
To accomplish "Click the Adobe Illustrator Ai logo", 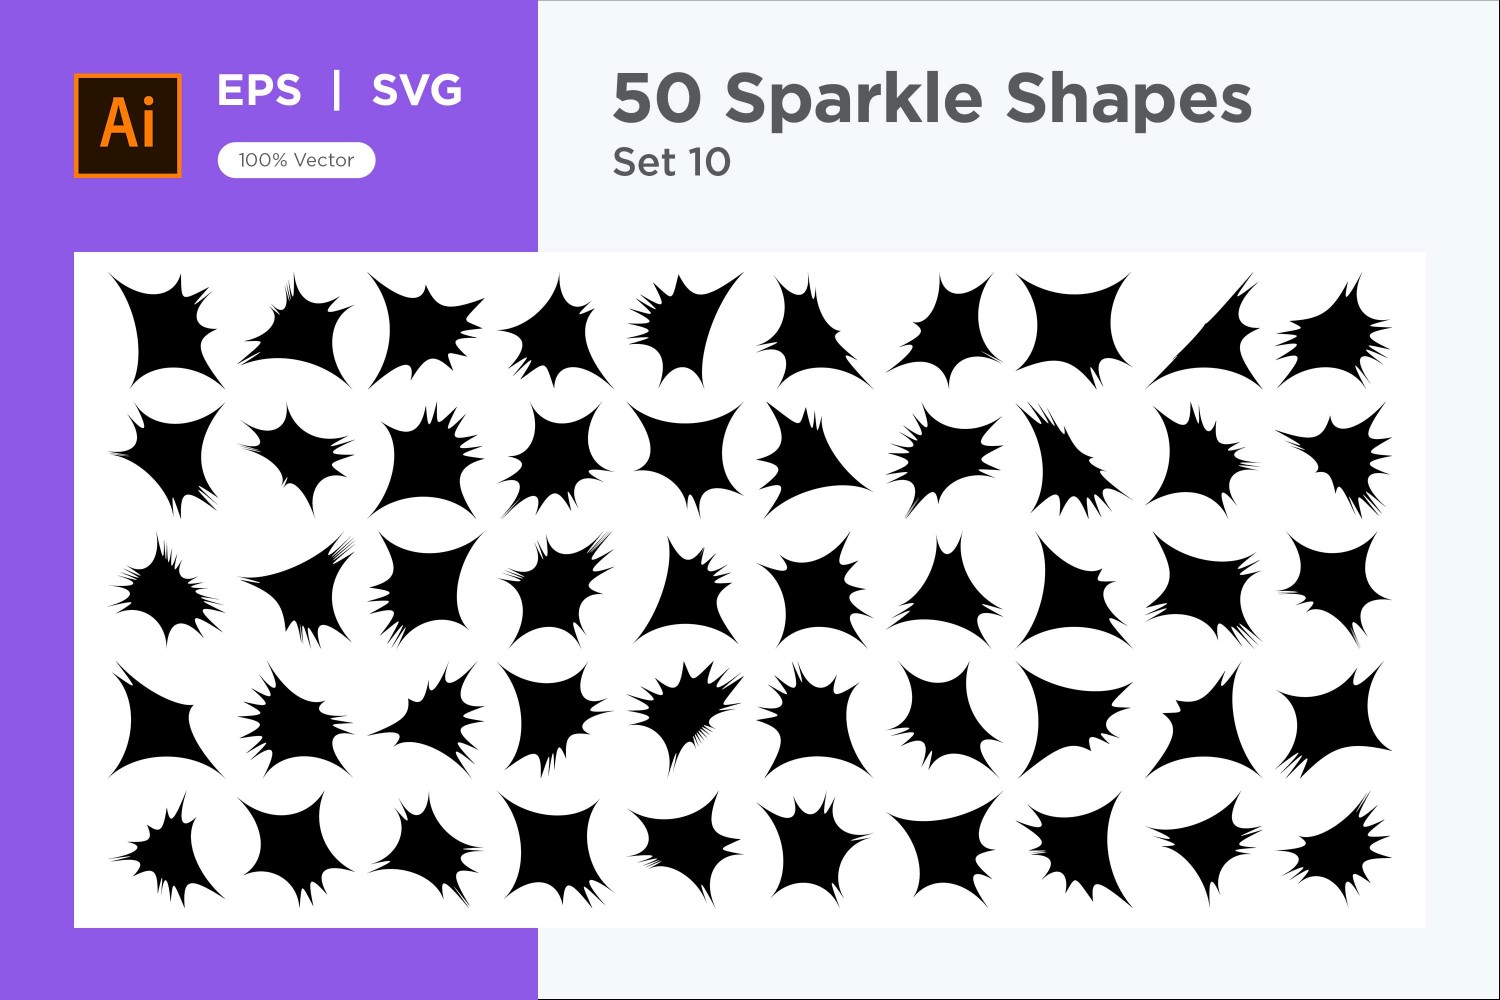I will click(127, 125).
